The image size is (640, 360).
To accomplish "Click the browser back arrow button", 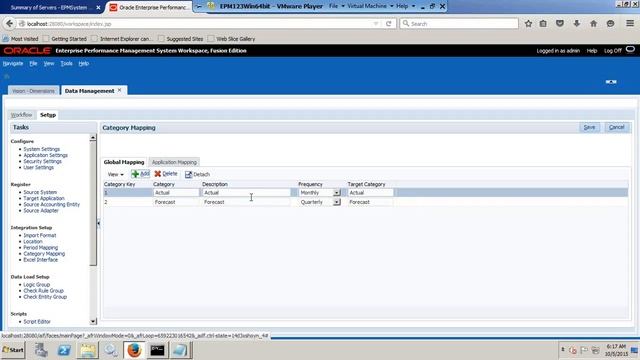I will pyautogui.click(x=9, y=24).
